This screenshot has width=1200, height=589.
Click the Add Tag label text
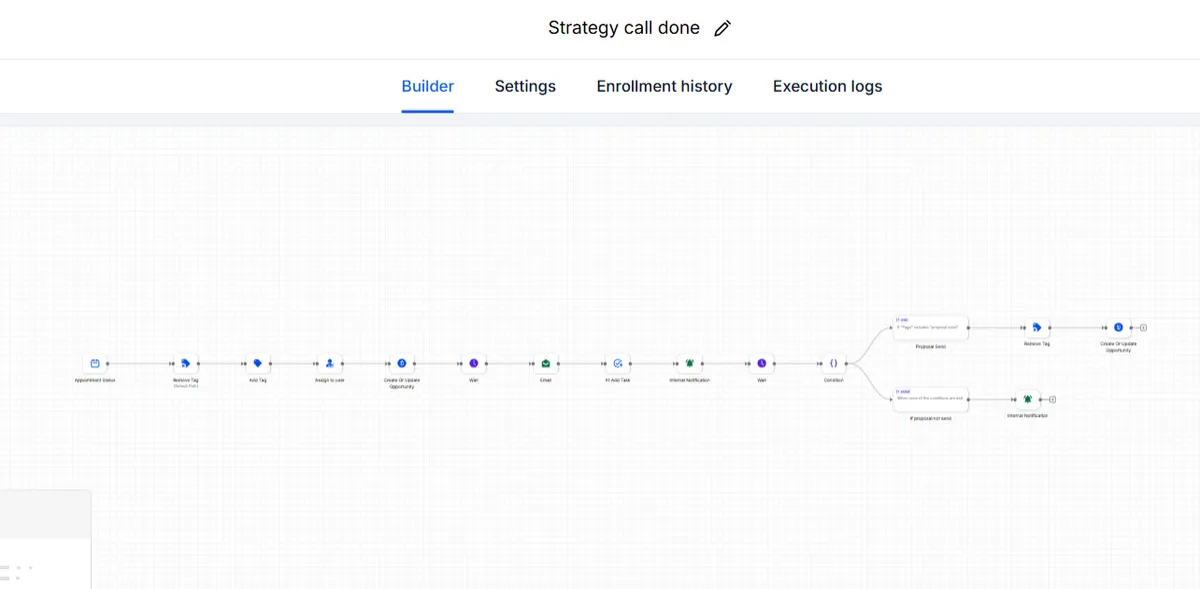tap(257, 380)
